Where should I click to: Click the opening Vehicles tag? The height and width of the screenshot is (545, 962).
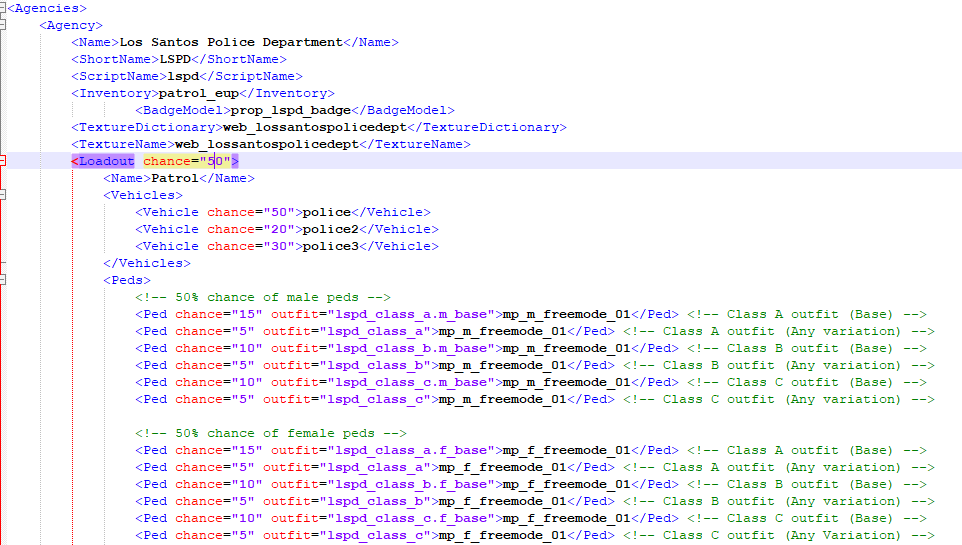click(143, 195)
